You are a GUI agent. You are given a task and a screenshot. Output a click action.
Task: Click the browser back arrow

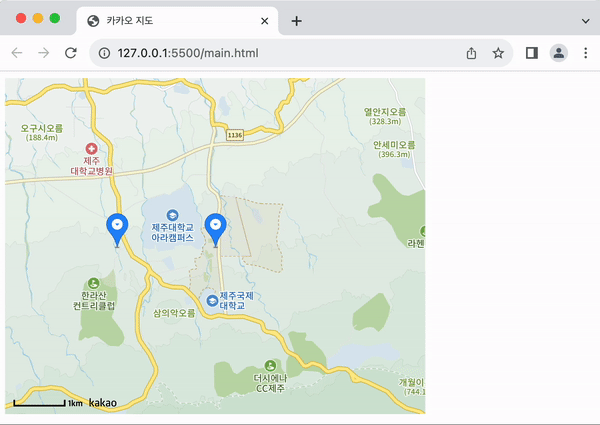coord(17,53)
